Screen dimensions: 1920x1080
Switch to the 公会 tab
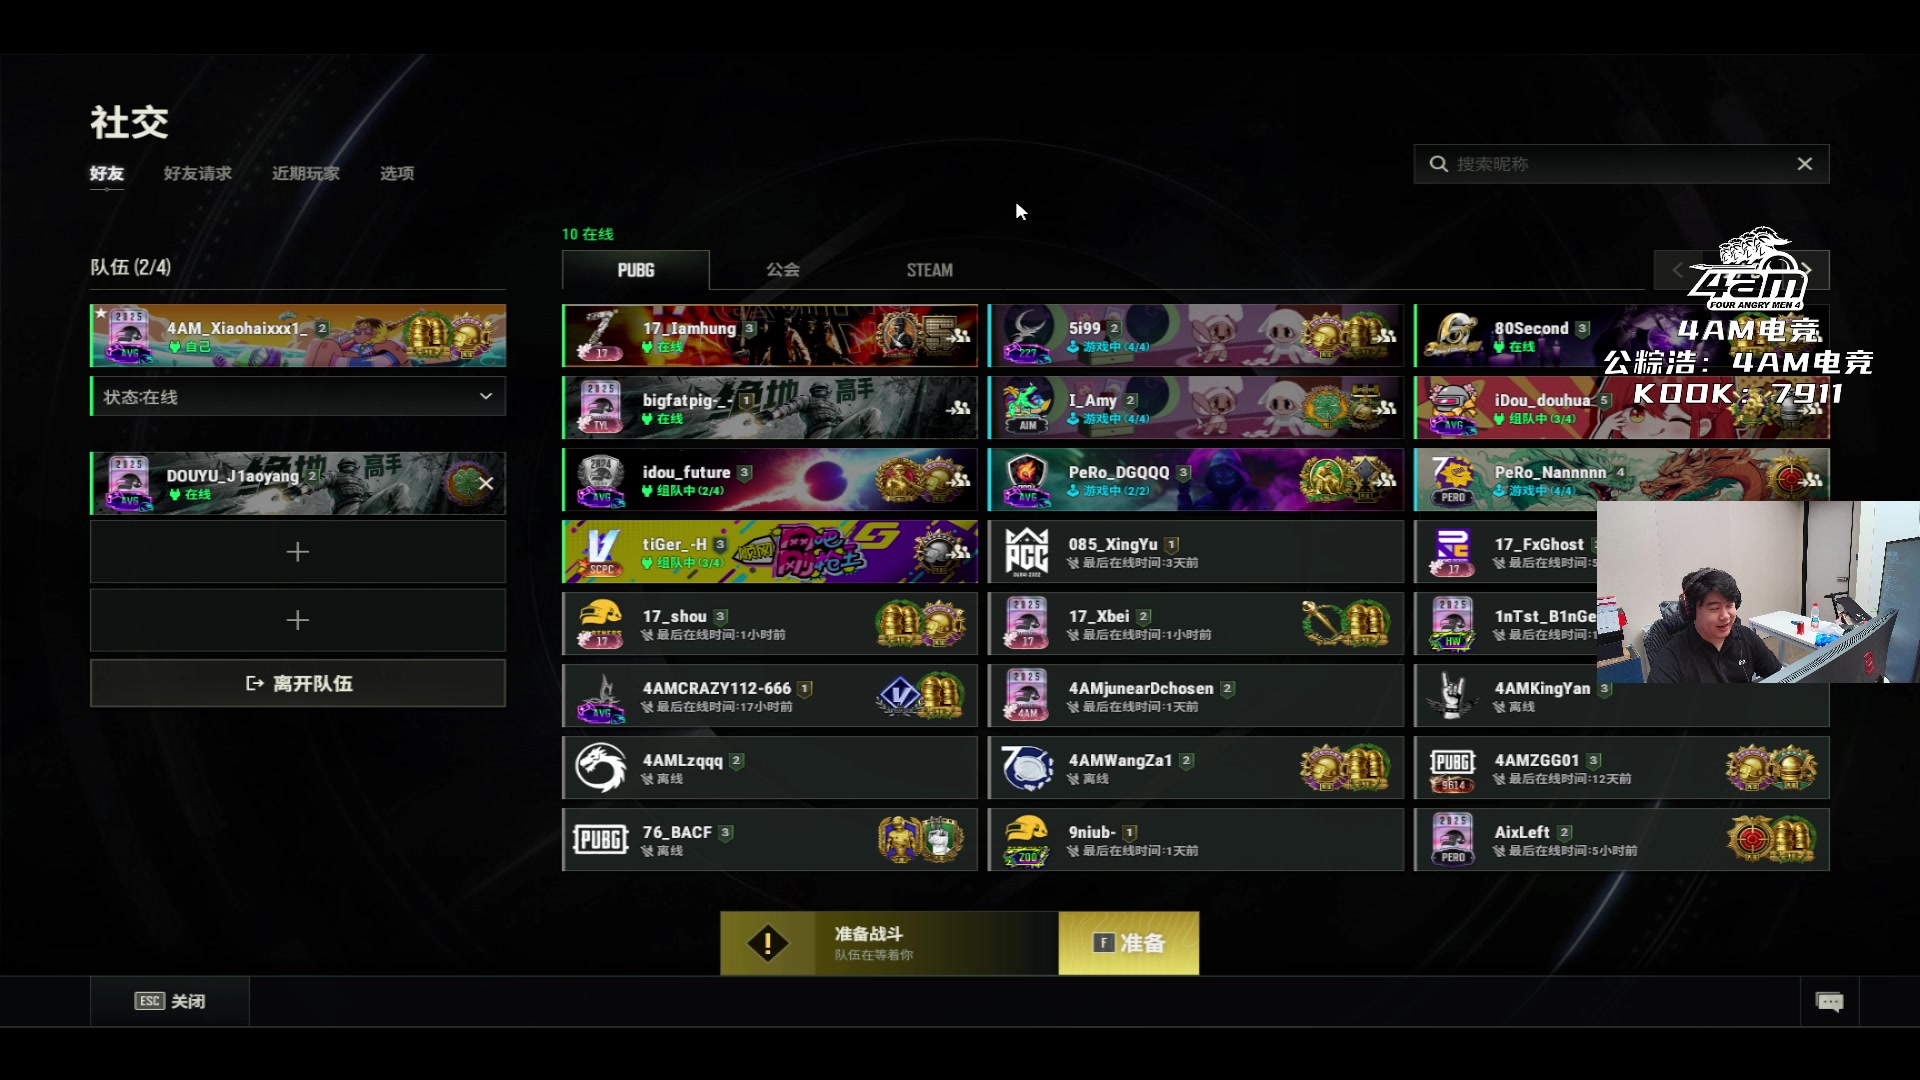(x=783, y=270)
